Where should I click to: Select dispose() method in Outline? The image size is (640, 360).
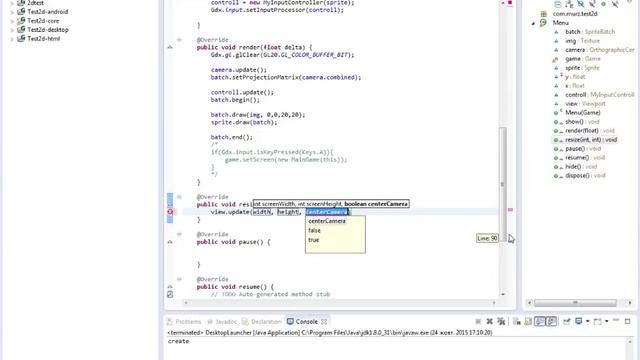(x=585, y=176)
